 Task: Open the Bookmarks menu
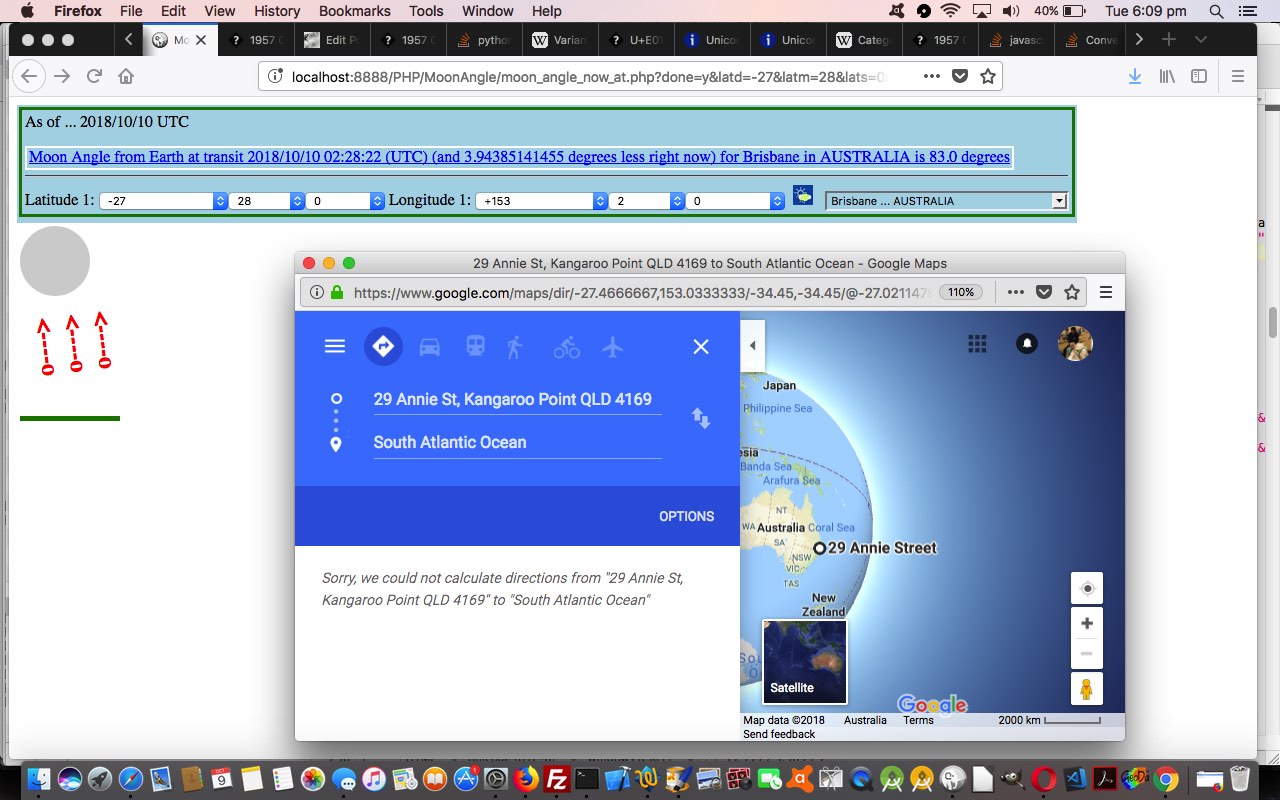click(x=354, y=11)
